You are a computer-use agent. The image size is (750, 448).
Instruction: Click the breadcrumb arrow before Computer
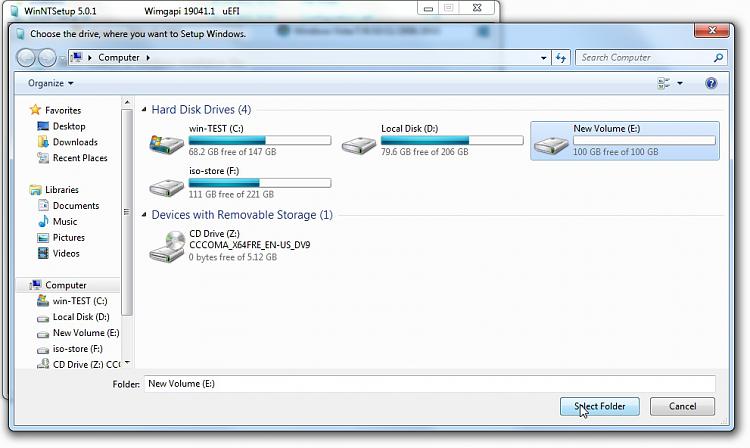[89, 57]
